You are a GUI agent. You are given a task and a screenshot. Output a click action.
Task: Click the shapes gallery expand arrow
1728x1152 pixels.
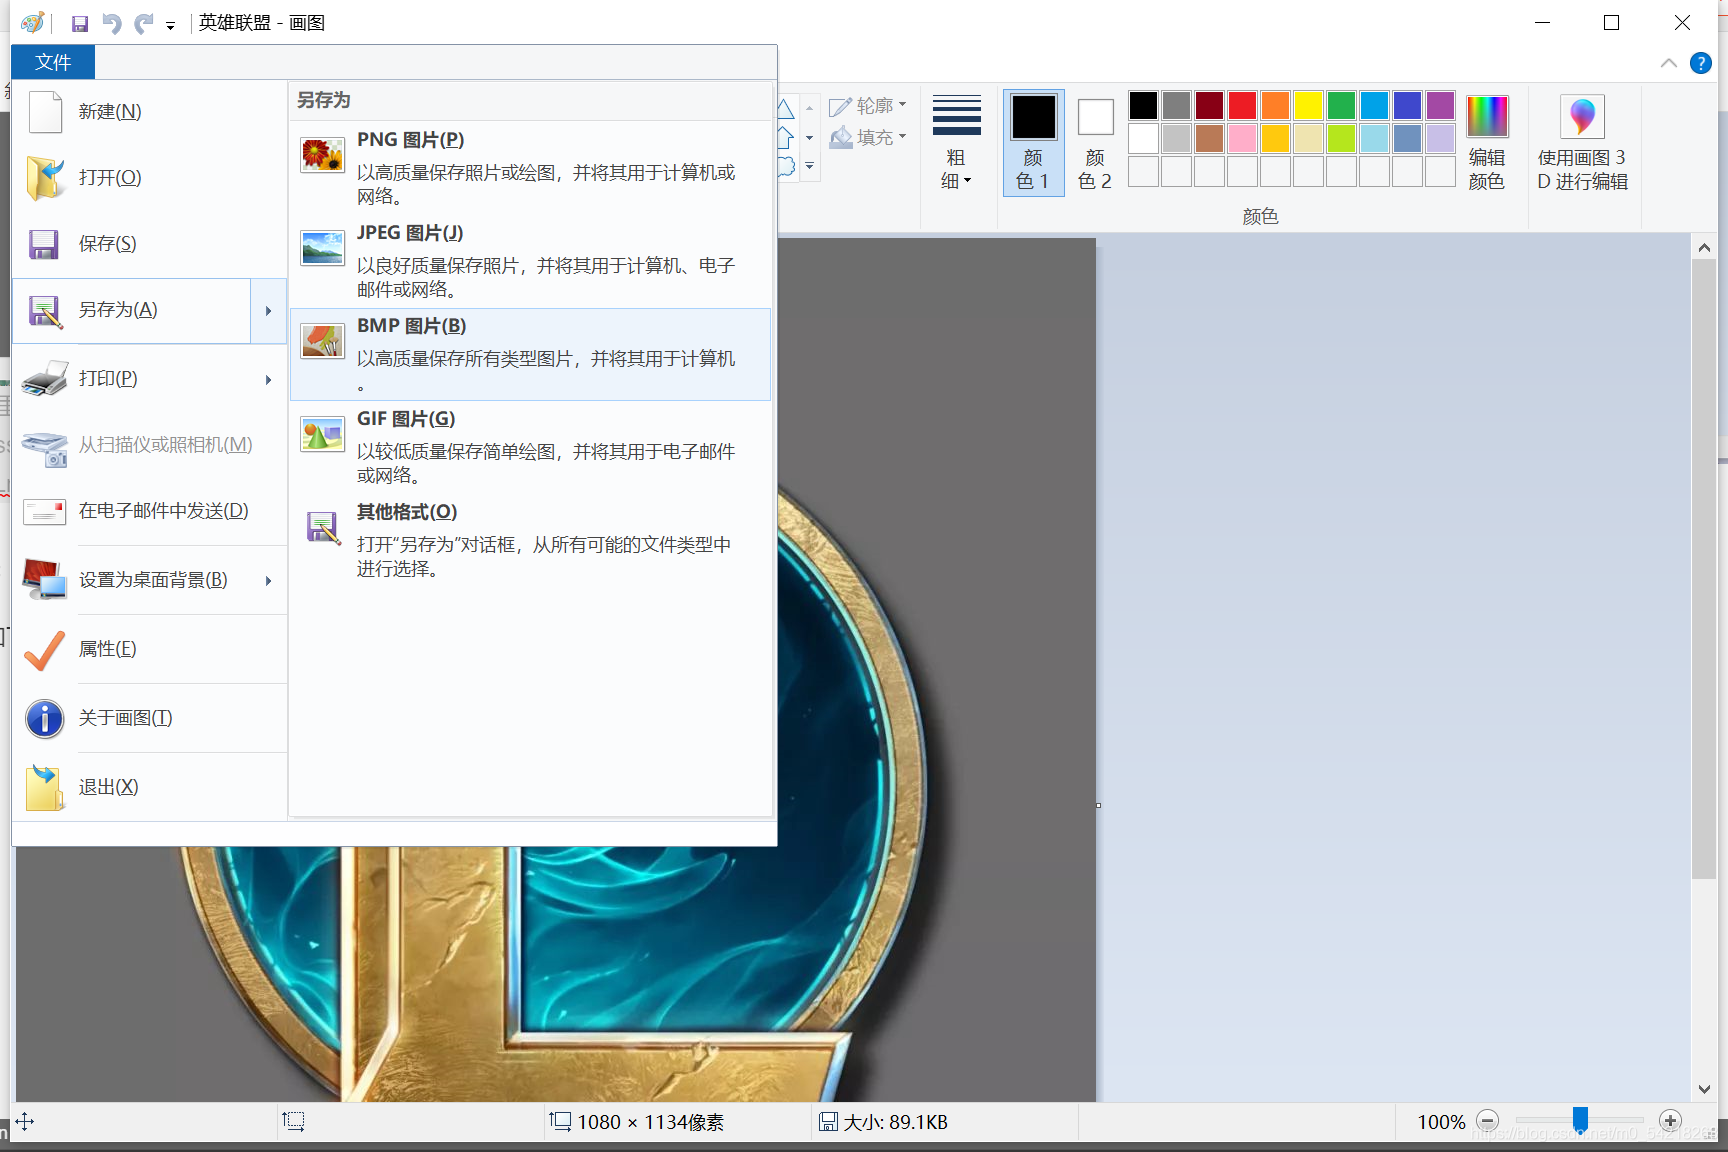[x=809, y=166]
